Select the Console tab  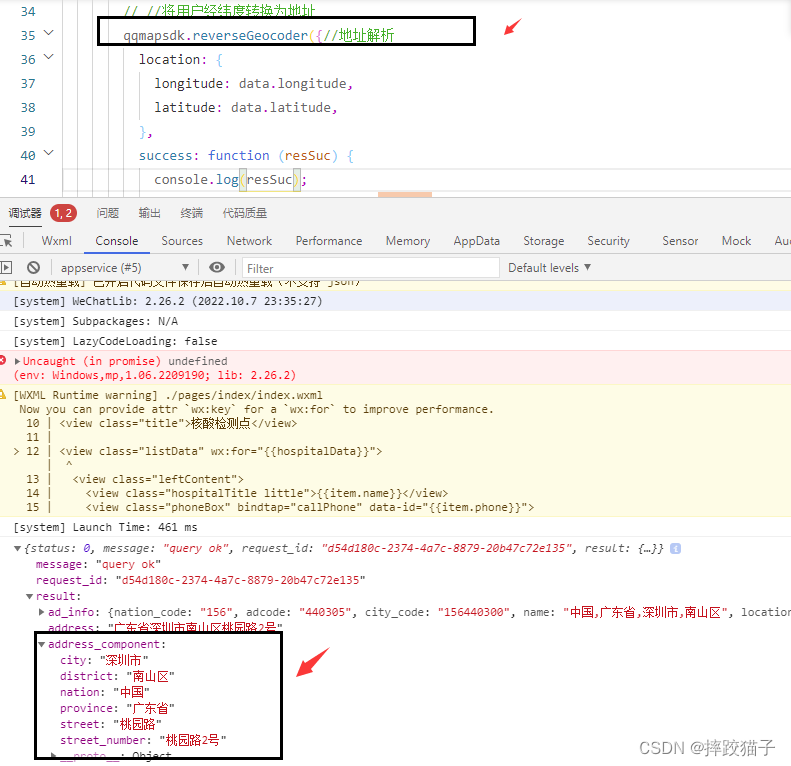pos(117,241)
